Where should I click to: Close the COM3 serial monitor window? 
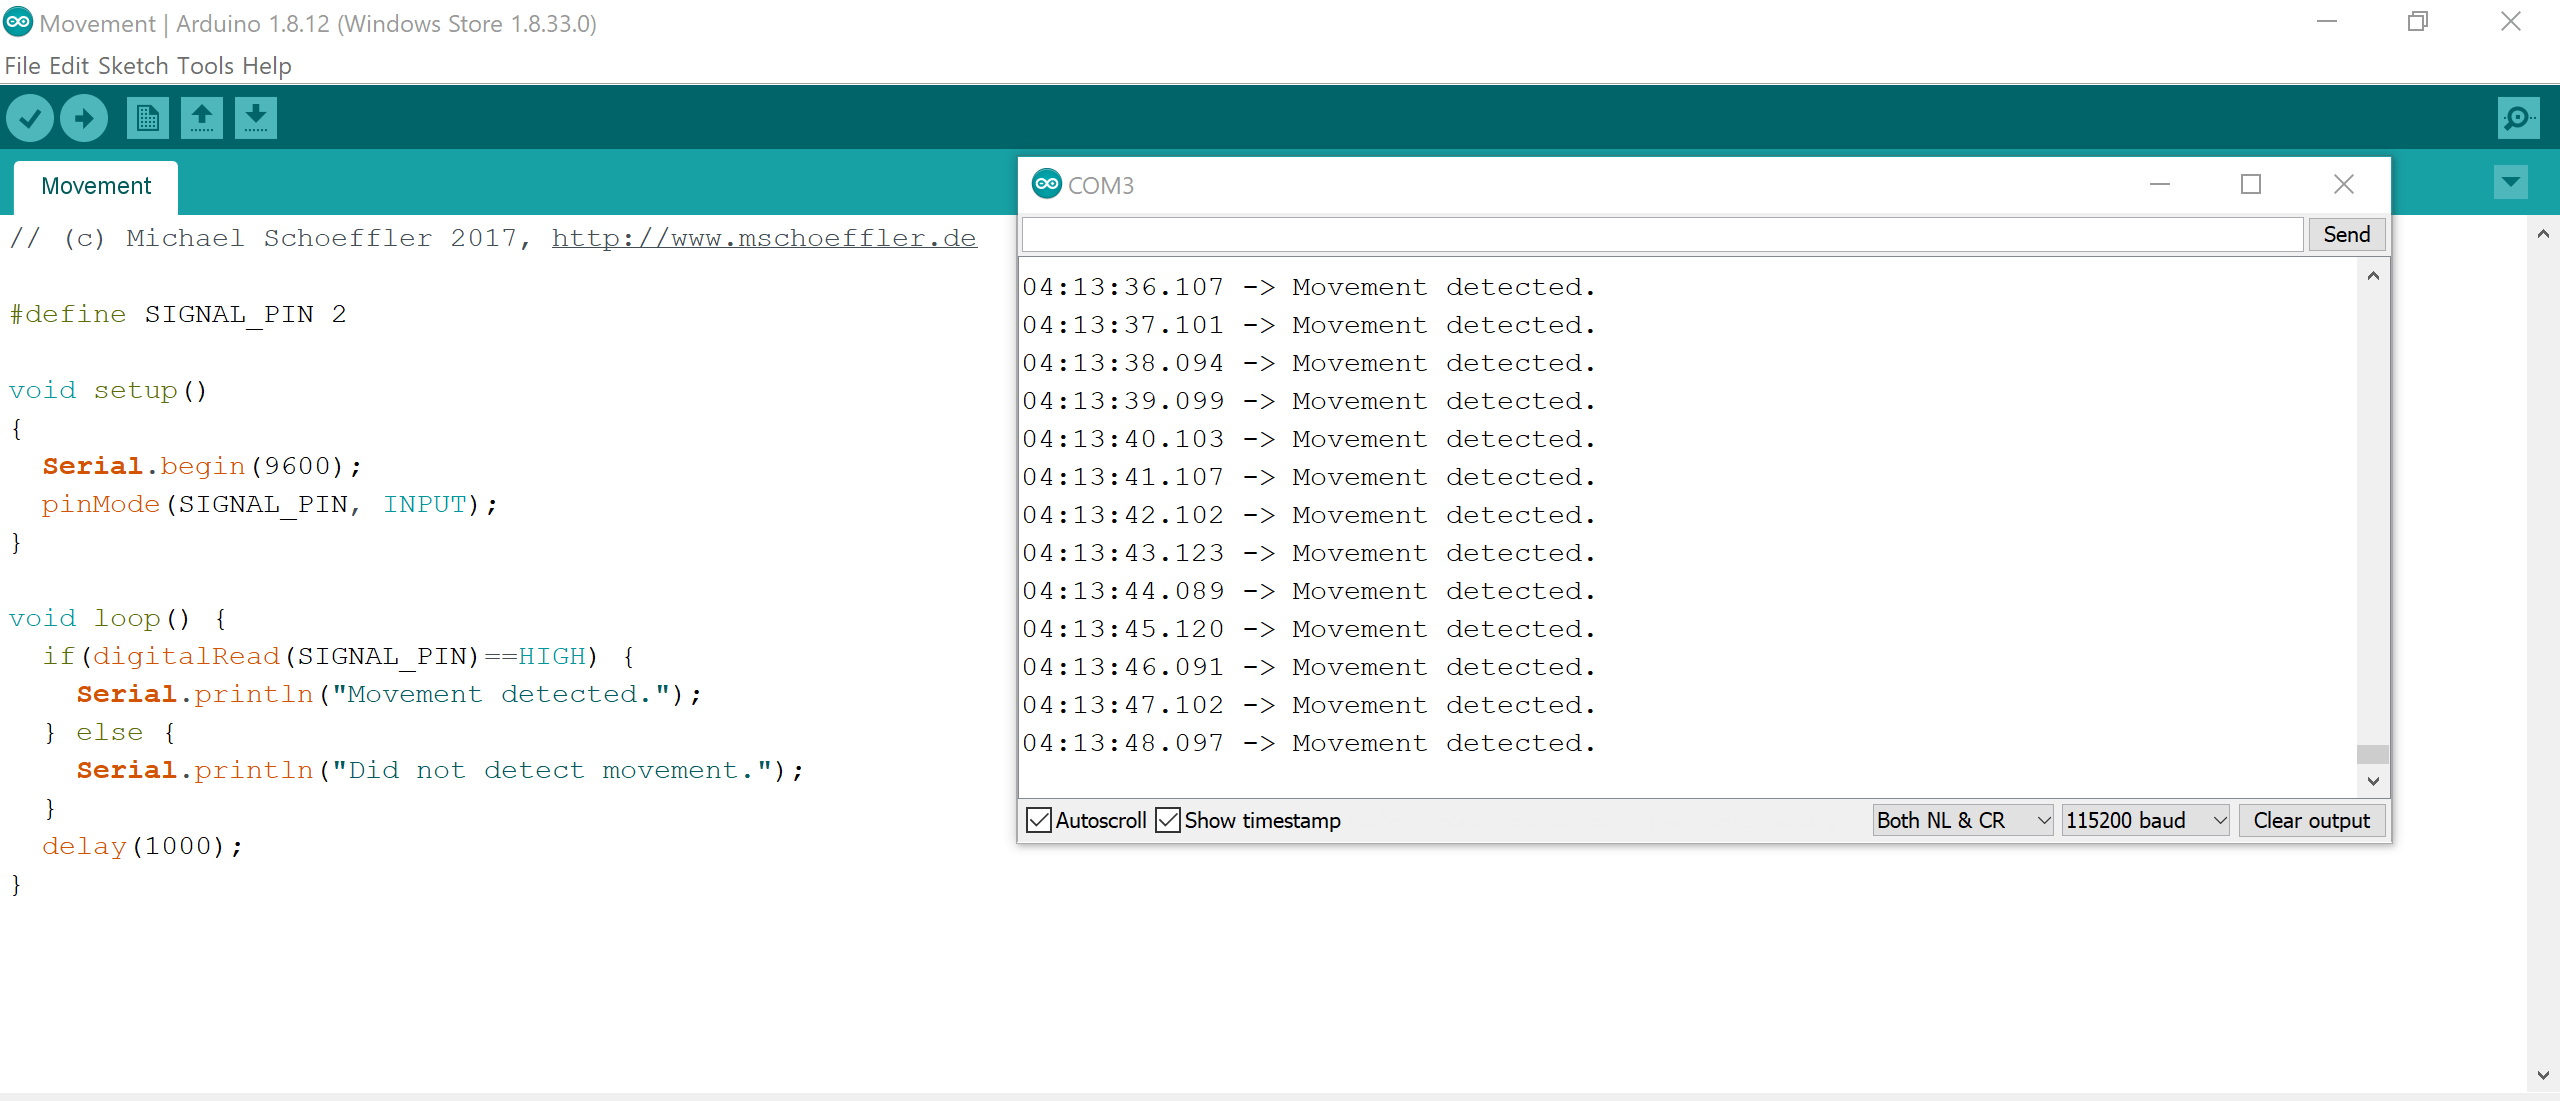click(x=2343, y=184)
